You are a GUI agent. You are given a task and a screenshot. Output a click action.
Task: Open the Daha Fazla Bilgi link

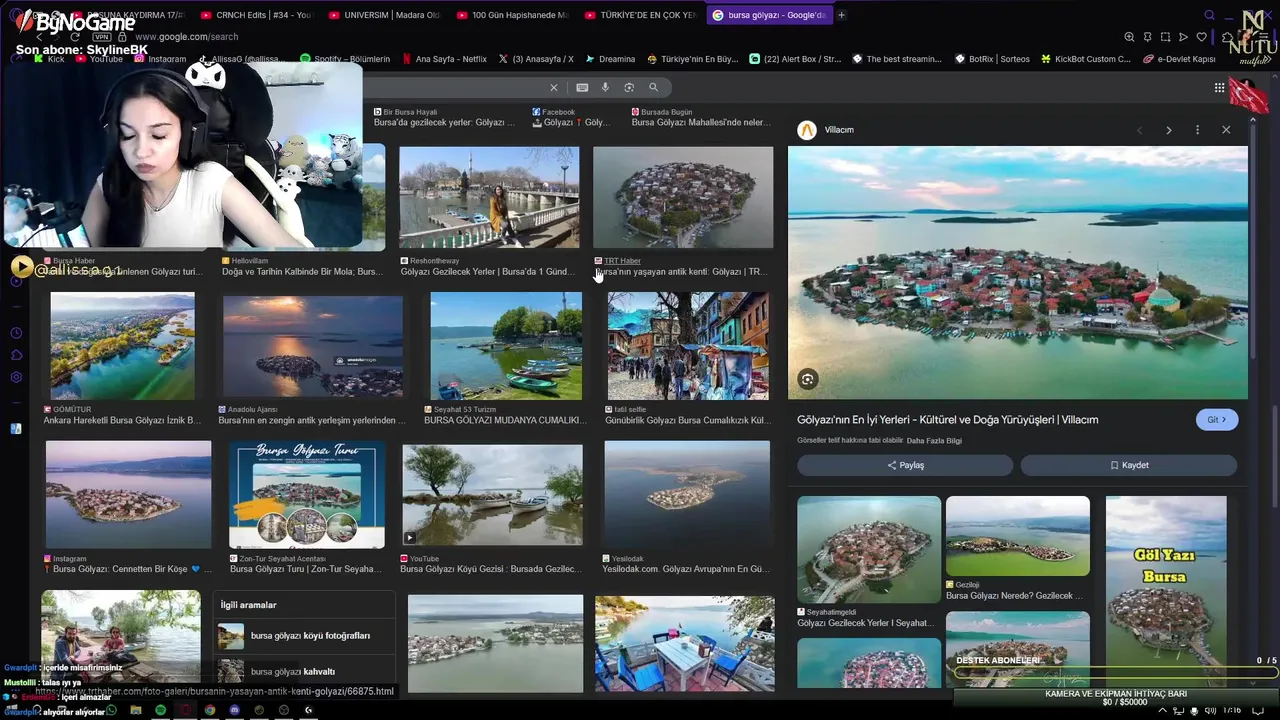934,441
